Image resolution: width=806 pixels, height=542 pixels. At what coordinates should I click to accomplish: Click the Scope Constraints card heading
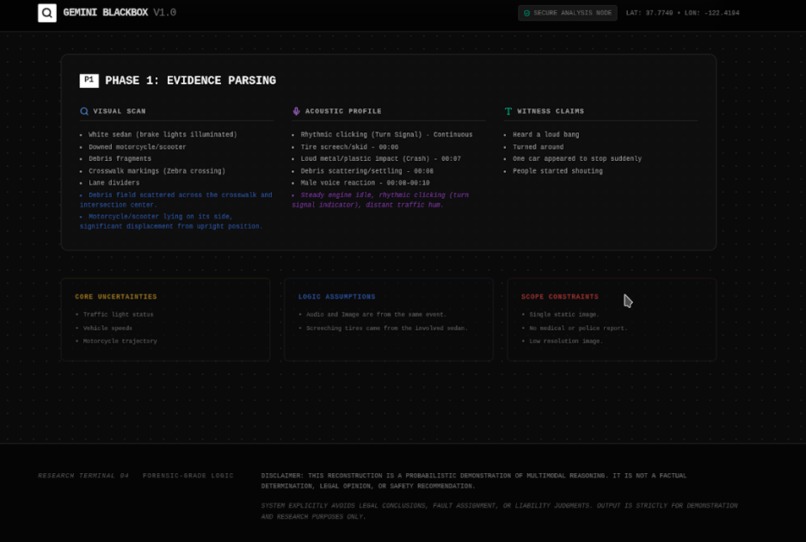(560, 297)
